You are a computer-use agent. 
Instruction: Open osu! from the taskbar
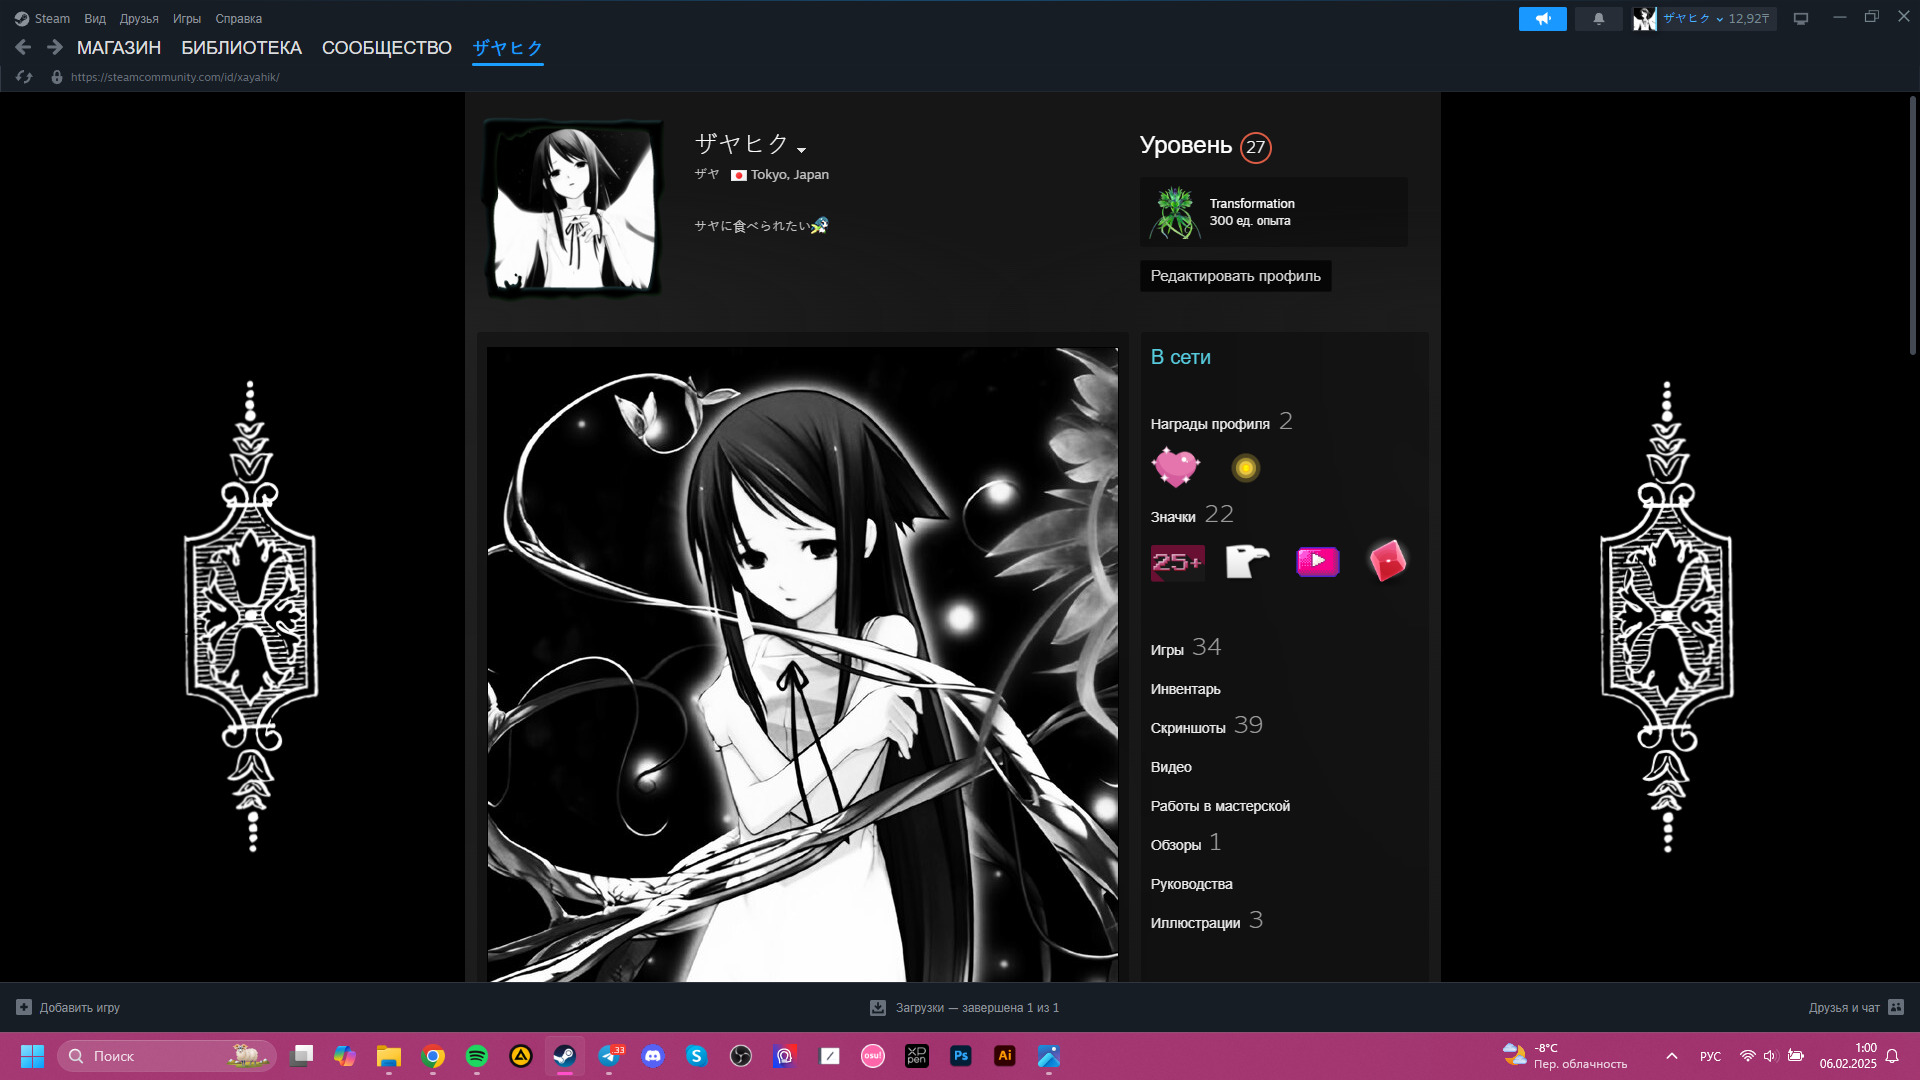873,1056
